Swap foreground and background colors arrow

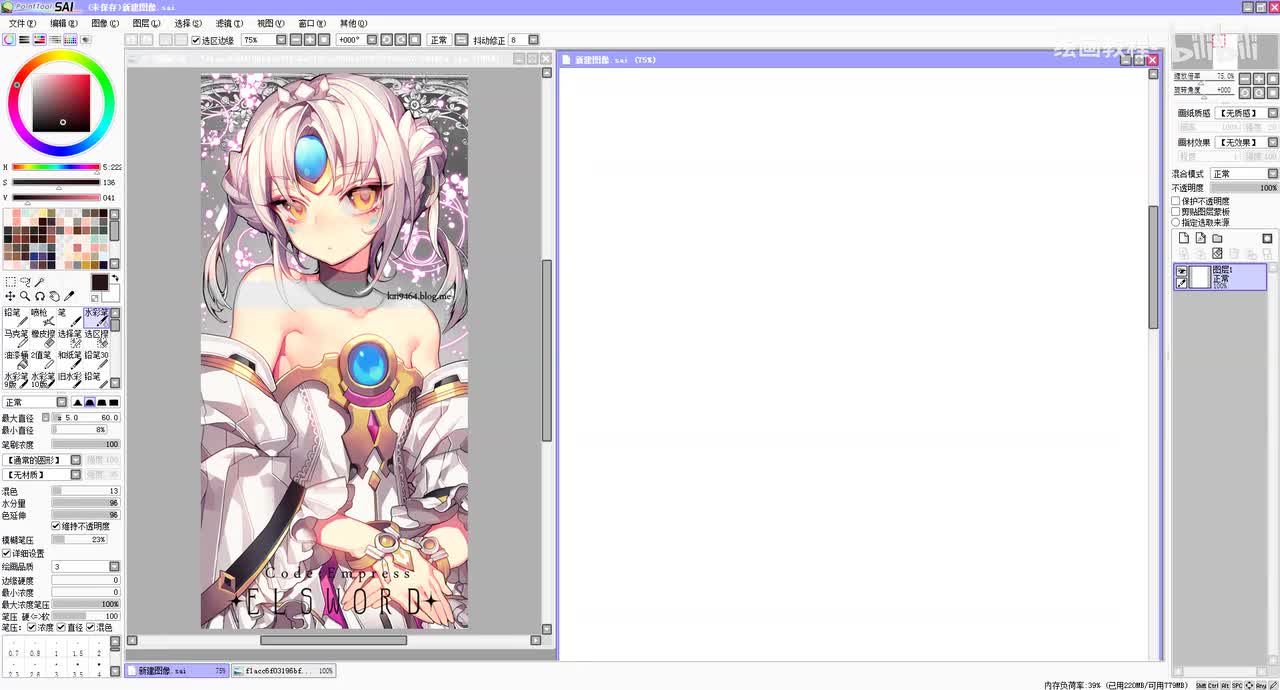115,279
